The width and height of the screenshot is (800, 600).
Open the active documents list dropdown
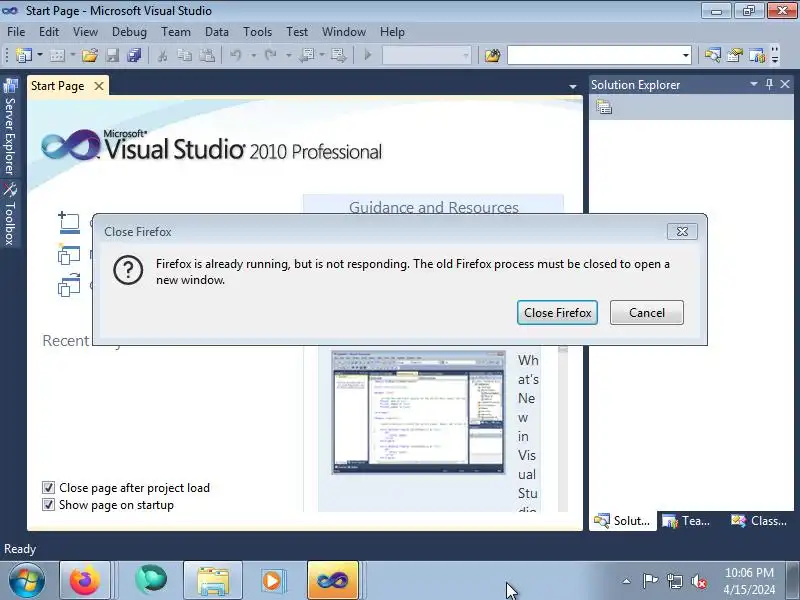coord(572,87)
